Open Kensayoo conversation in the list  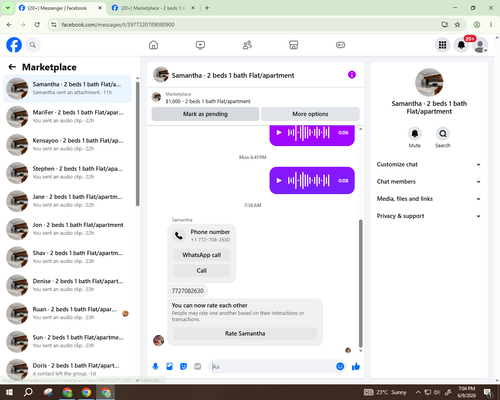coord(67,145)
